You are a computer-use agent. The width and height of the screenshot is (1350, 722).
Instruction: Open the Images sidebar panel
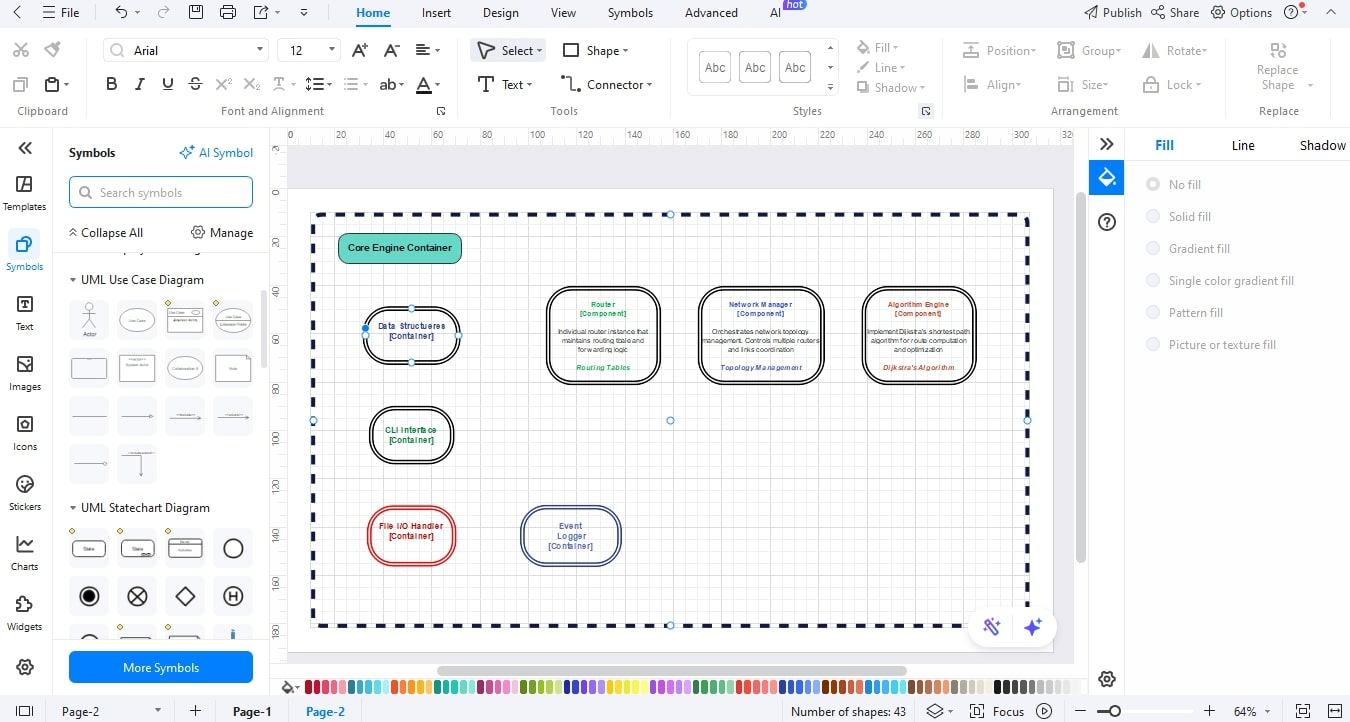pyautogui.click(x=25, y=373)
